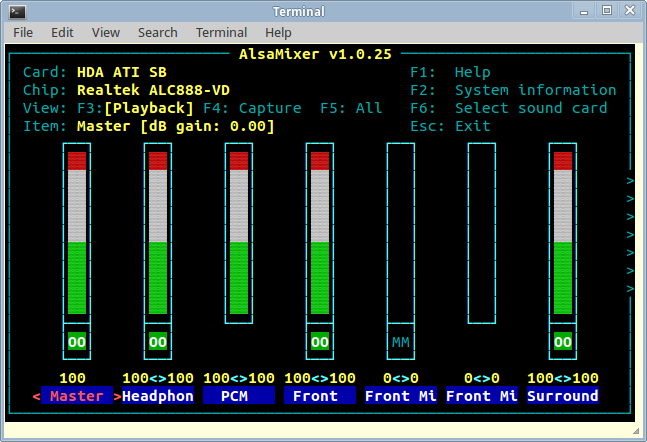Select the Surround channel label
647x442 pixels.
563,396
